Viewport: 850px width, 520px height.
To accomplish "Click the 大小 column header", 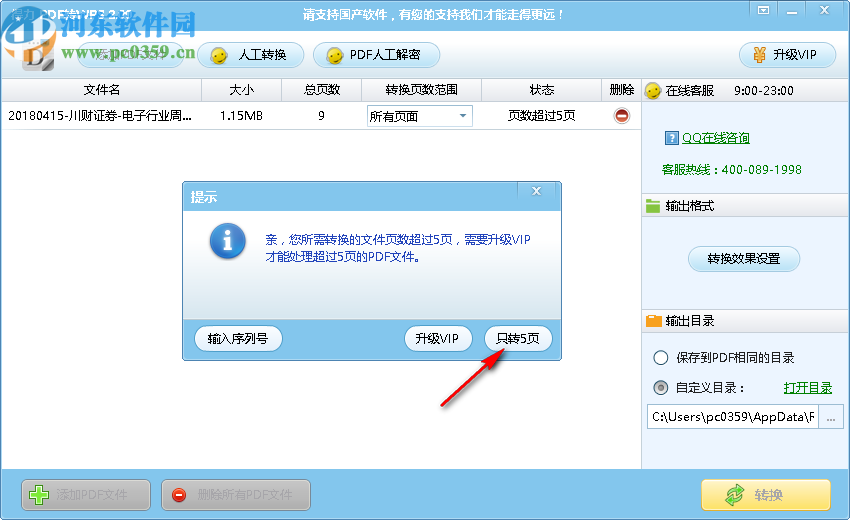I will tap(241, 90).
